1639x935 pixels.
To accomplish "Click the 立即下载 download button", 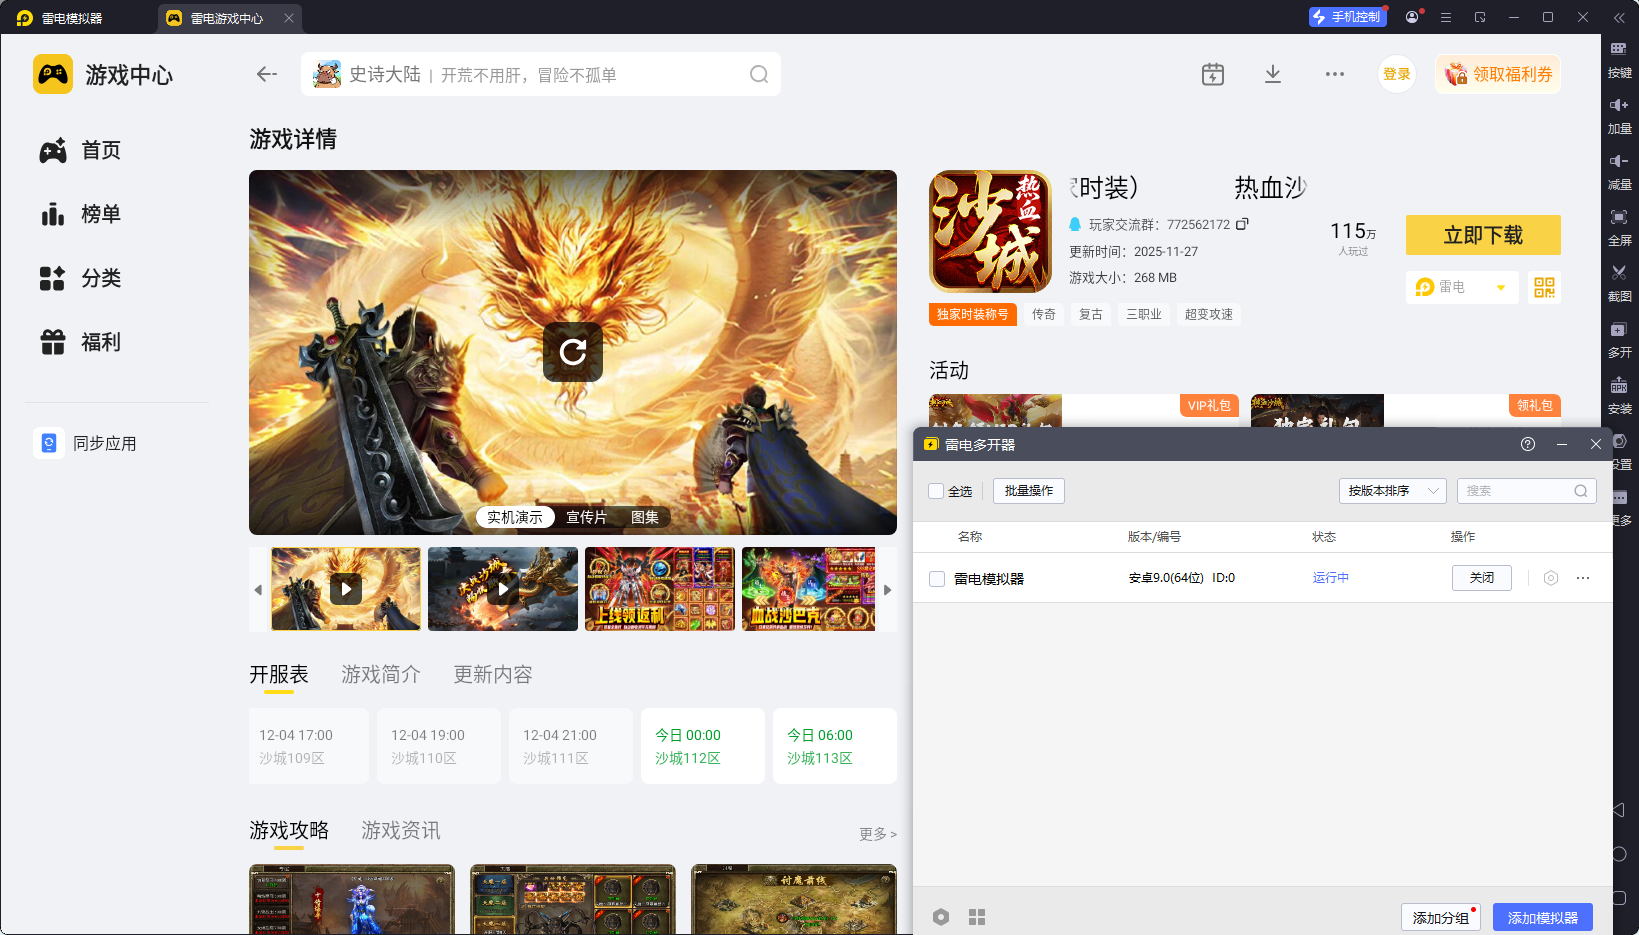I will (1482, 235).
